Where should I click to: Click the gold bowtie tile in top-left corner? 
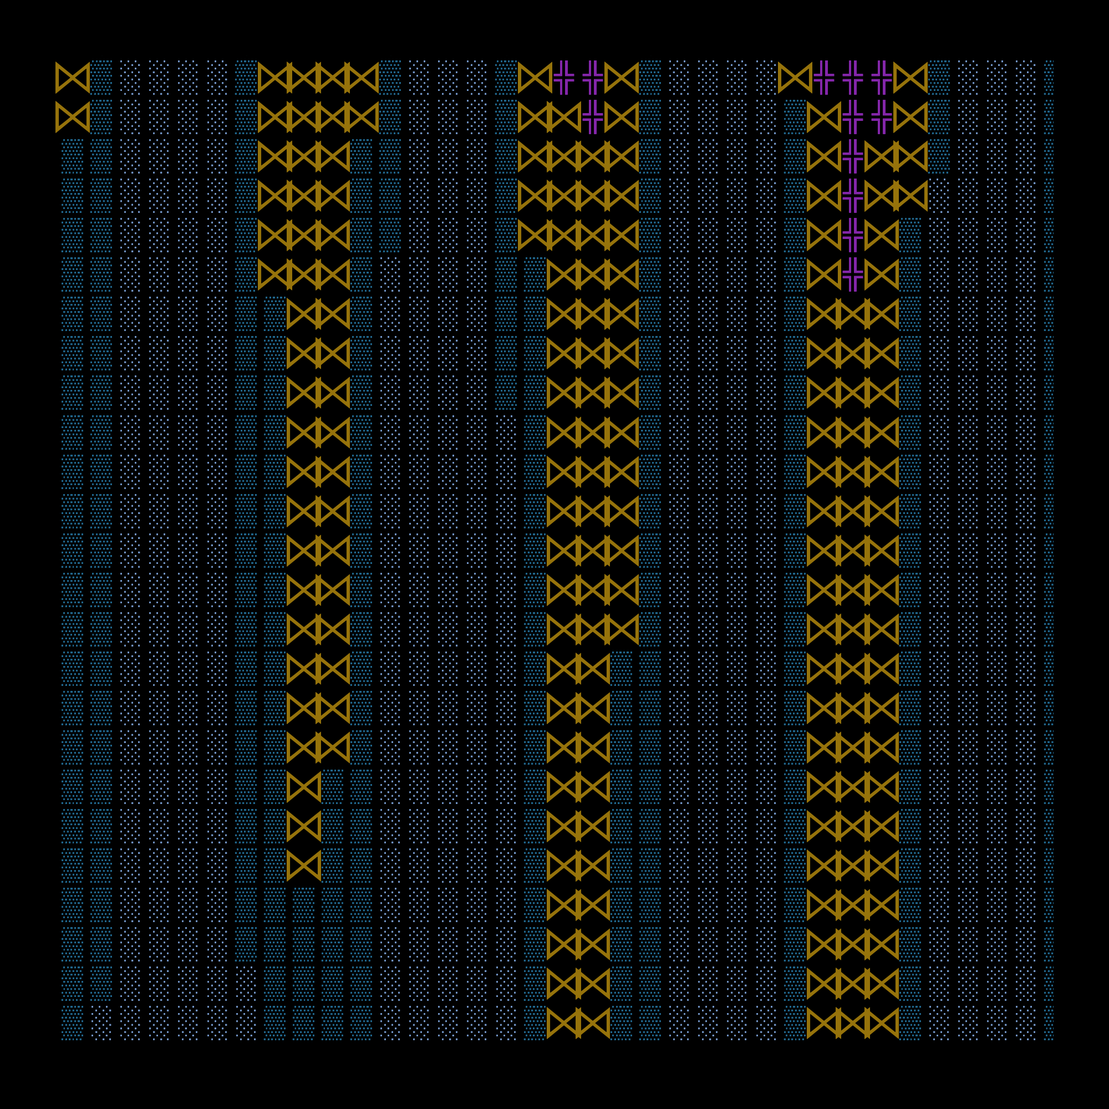(72, 78)
